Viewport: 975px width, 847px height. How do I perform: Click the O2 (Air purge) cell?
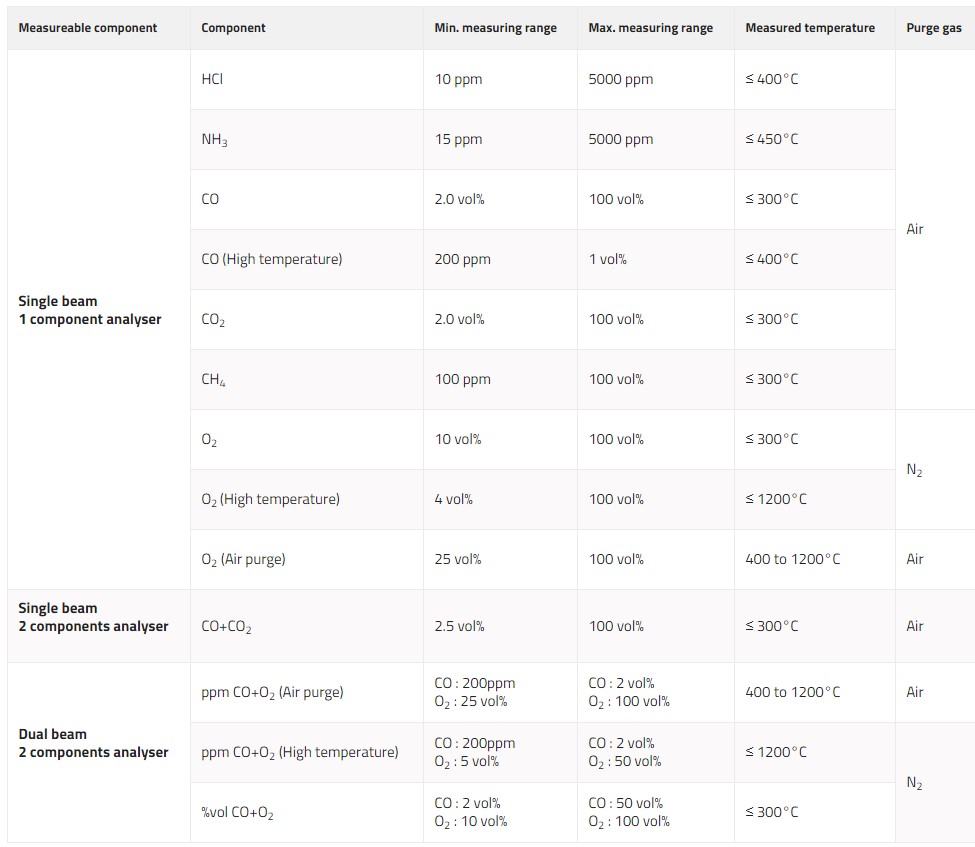[243, 559]
